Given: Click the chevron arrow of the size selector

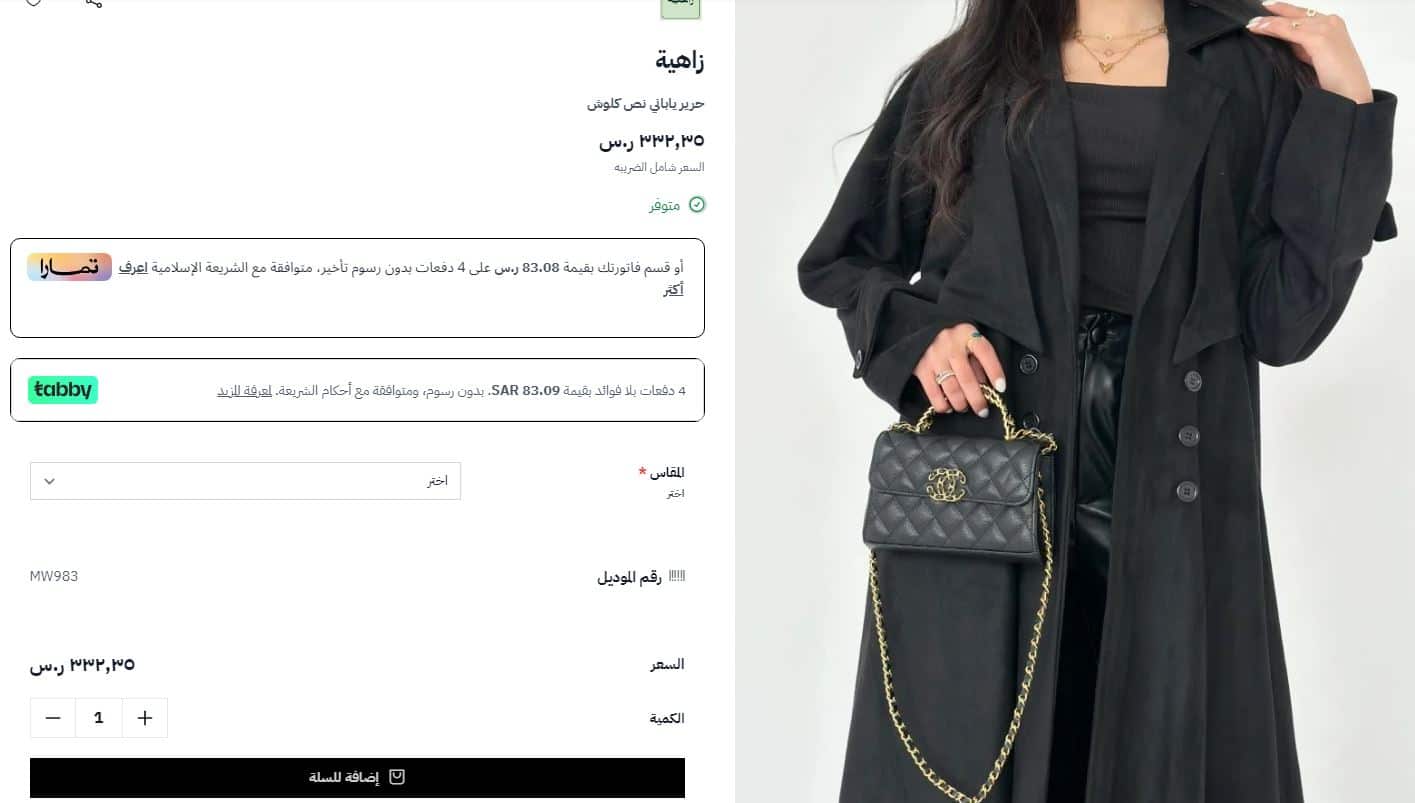Looking at the screenshot, I should (49, 481).
